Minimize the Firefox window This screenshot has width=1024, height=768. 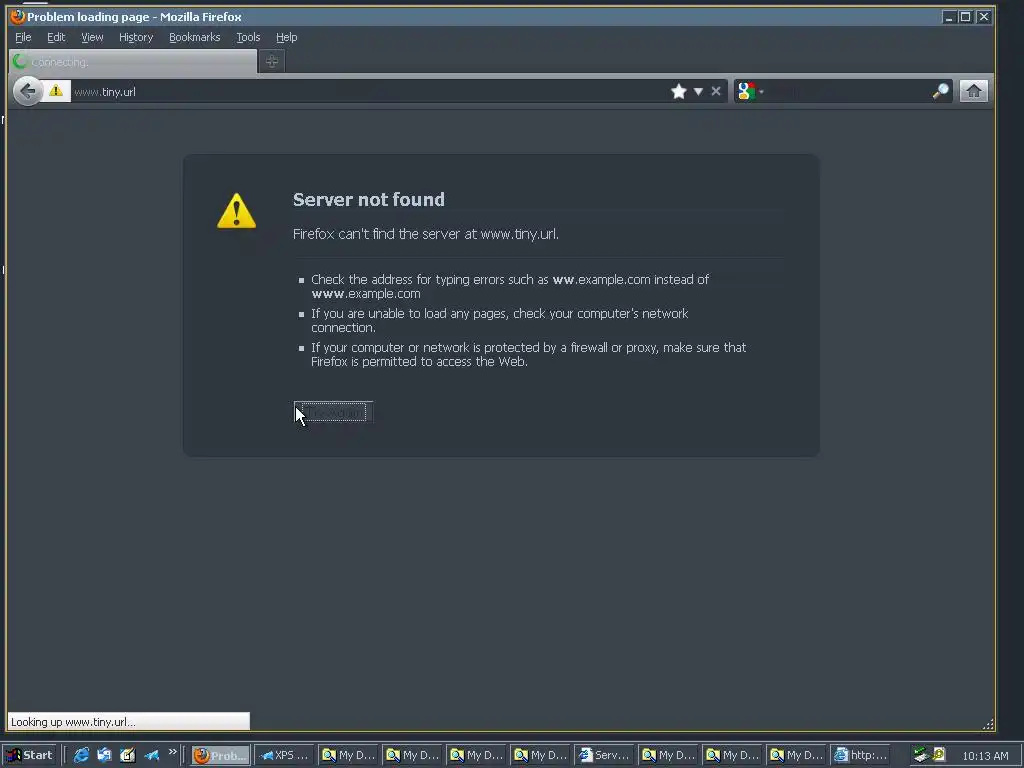948,17
